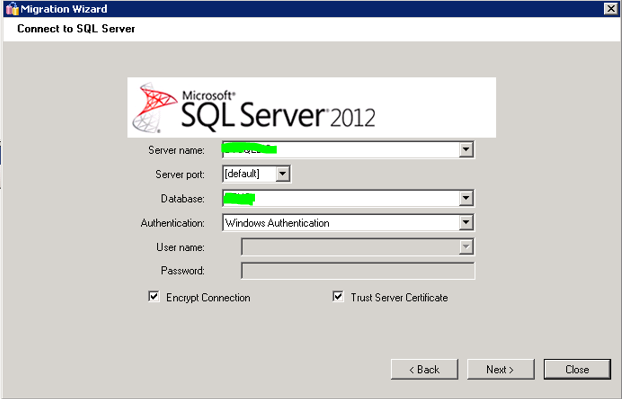
Task: Click the Next button
Action: pos(501,369)
